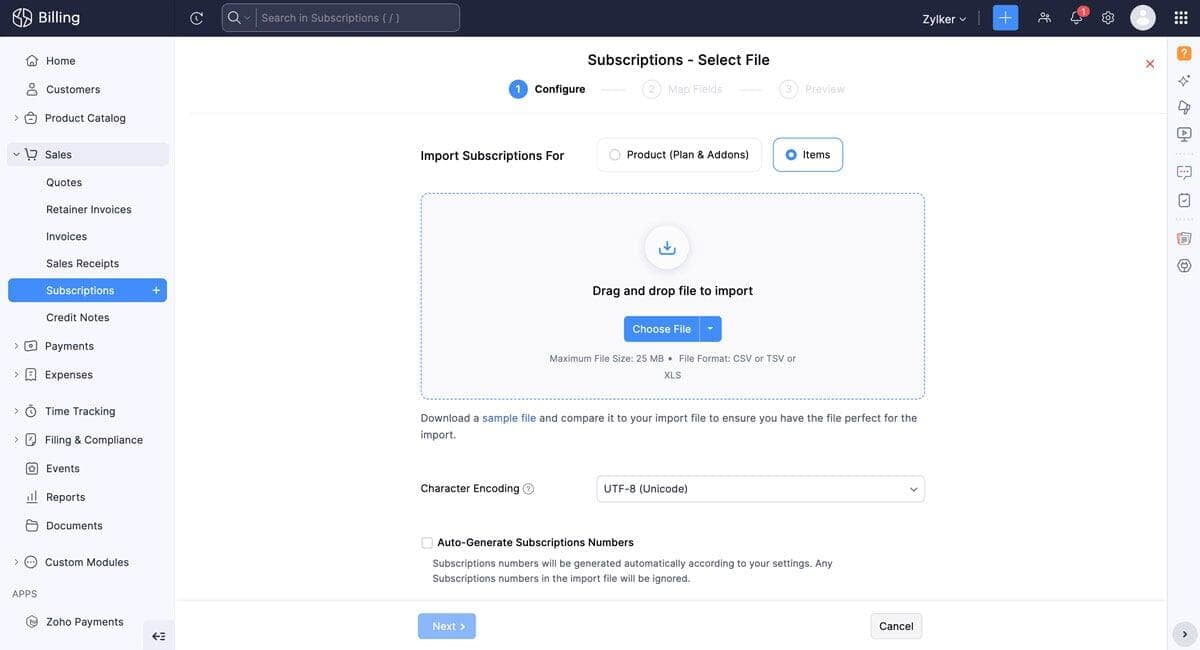Click the blue quick create plus button
The height and width of the screenshot is (650, 1200).
(1005, 18)
